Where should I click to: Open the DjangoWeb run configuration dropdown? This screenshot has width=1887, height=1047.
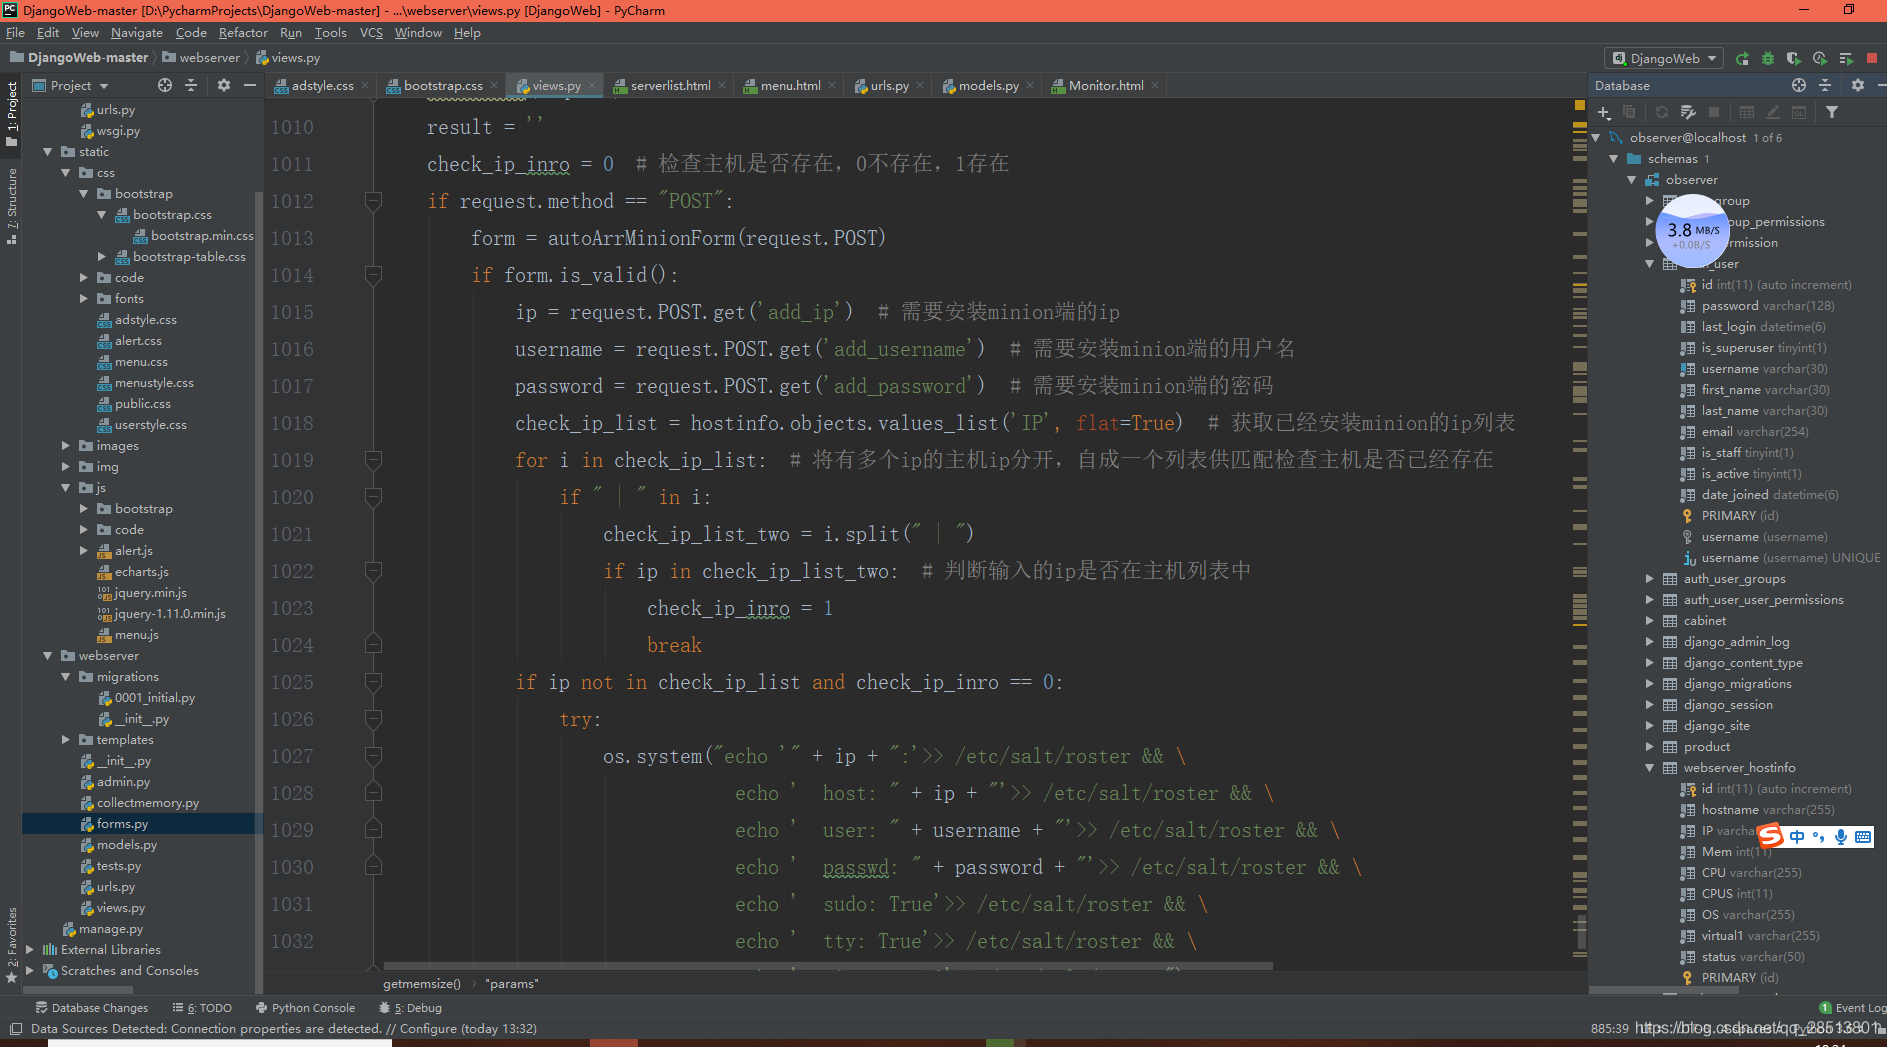pyautogui.click(x=1665, y=59)
